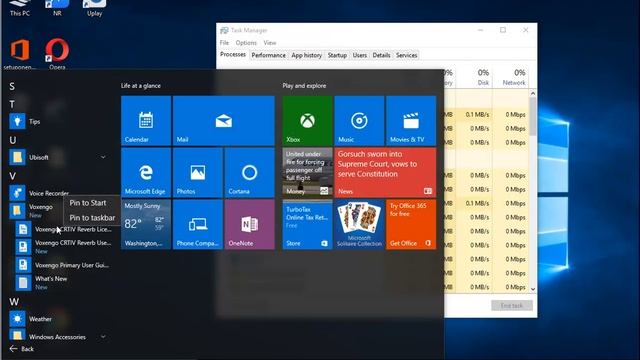This screenshot has height=360, width=640.
Task: Click the Back button in Start menu
Action: click(x=22, y=349)
